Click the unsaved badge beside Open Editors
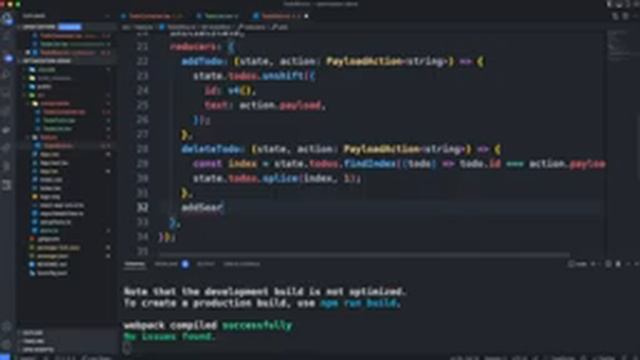 coord(69,27)
